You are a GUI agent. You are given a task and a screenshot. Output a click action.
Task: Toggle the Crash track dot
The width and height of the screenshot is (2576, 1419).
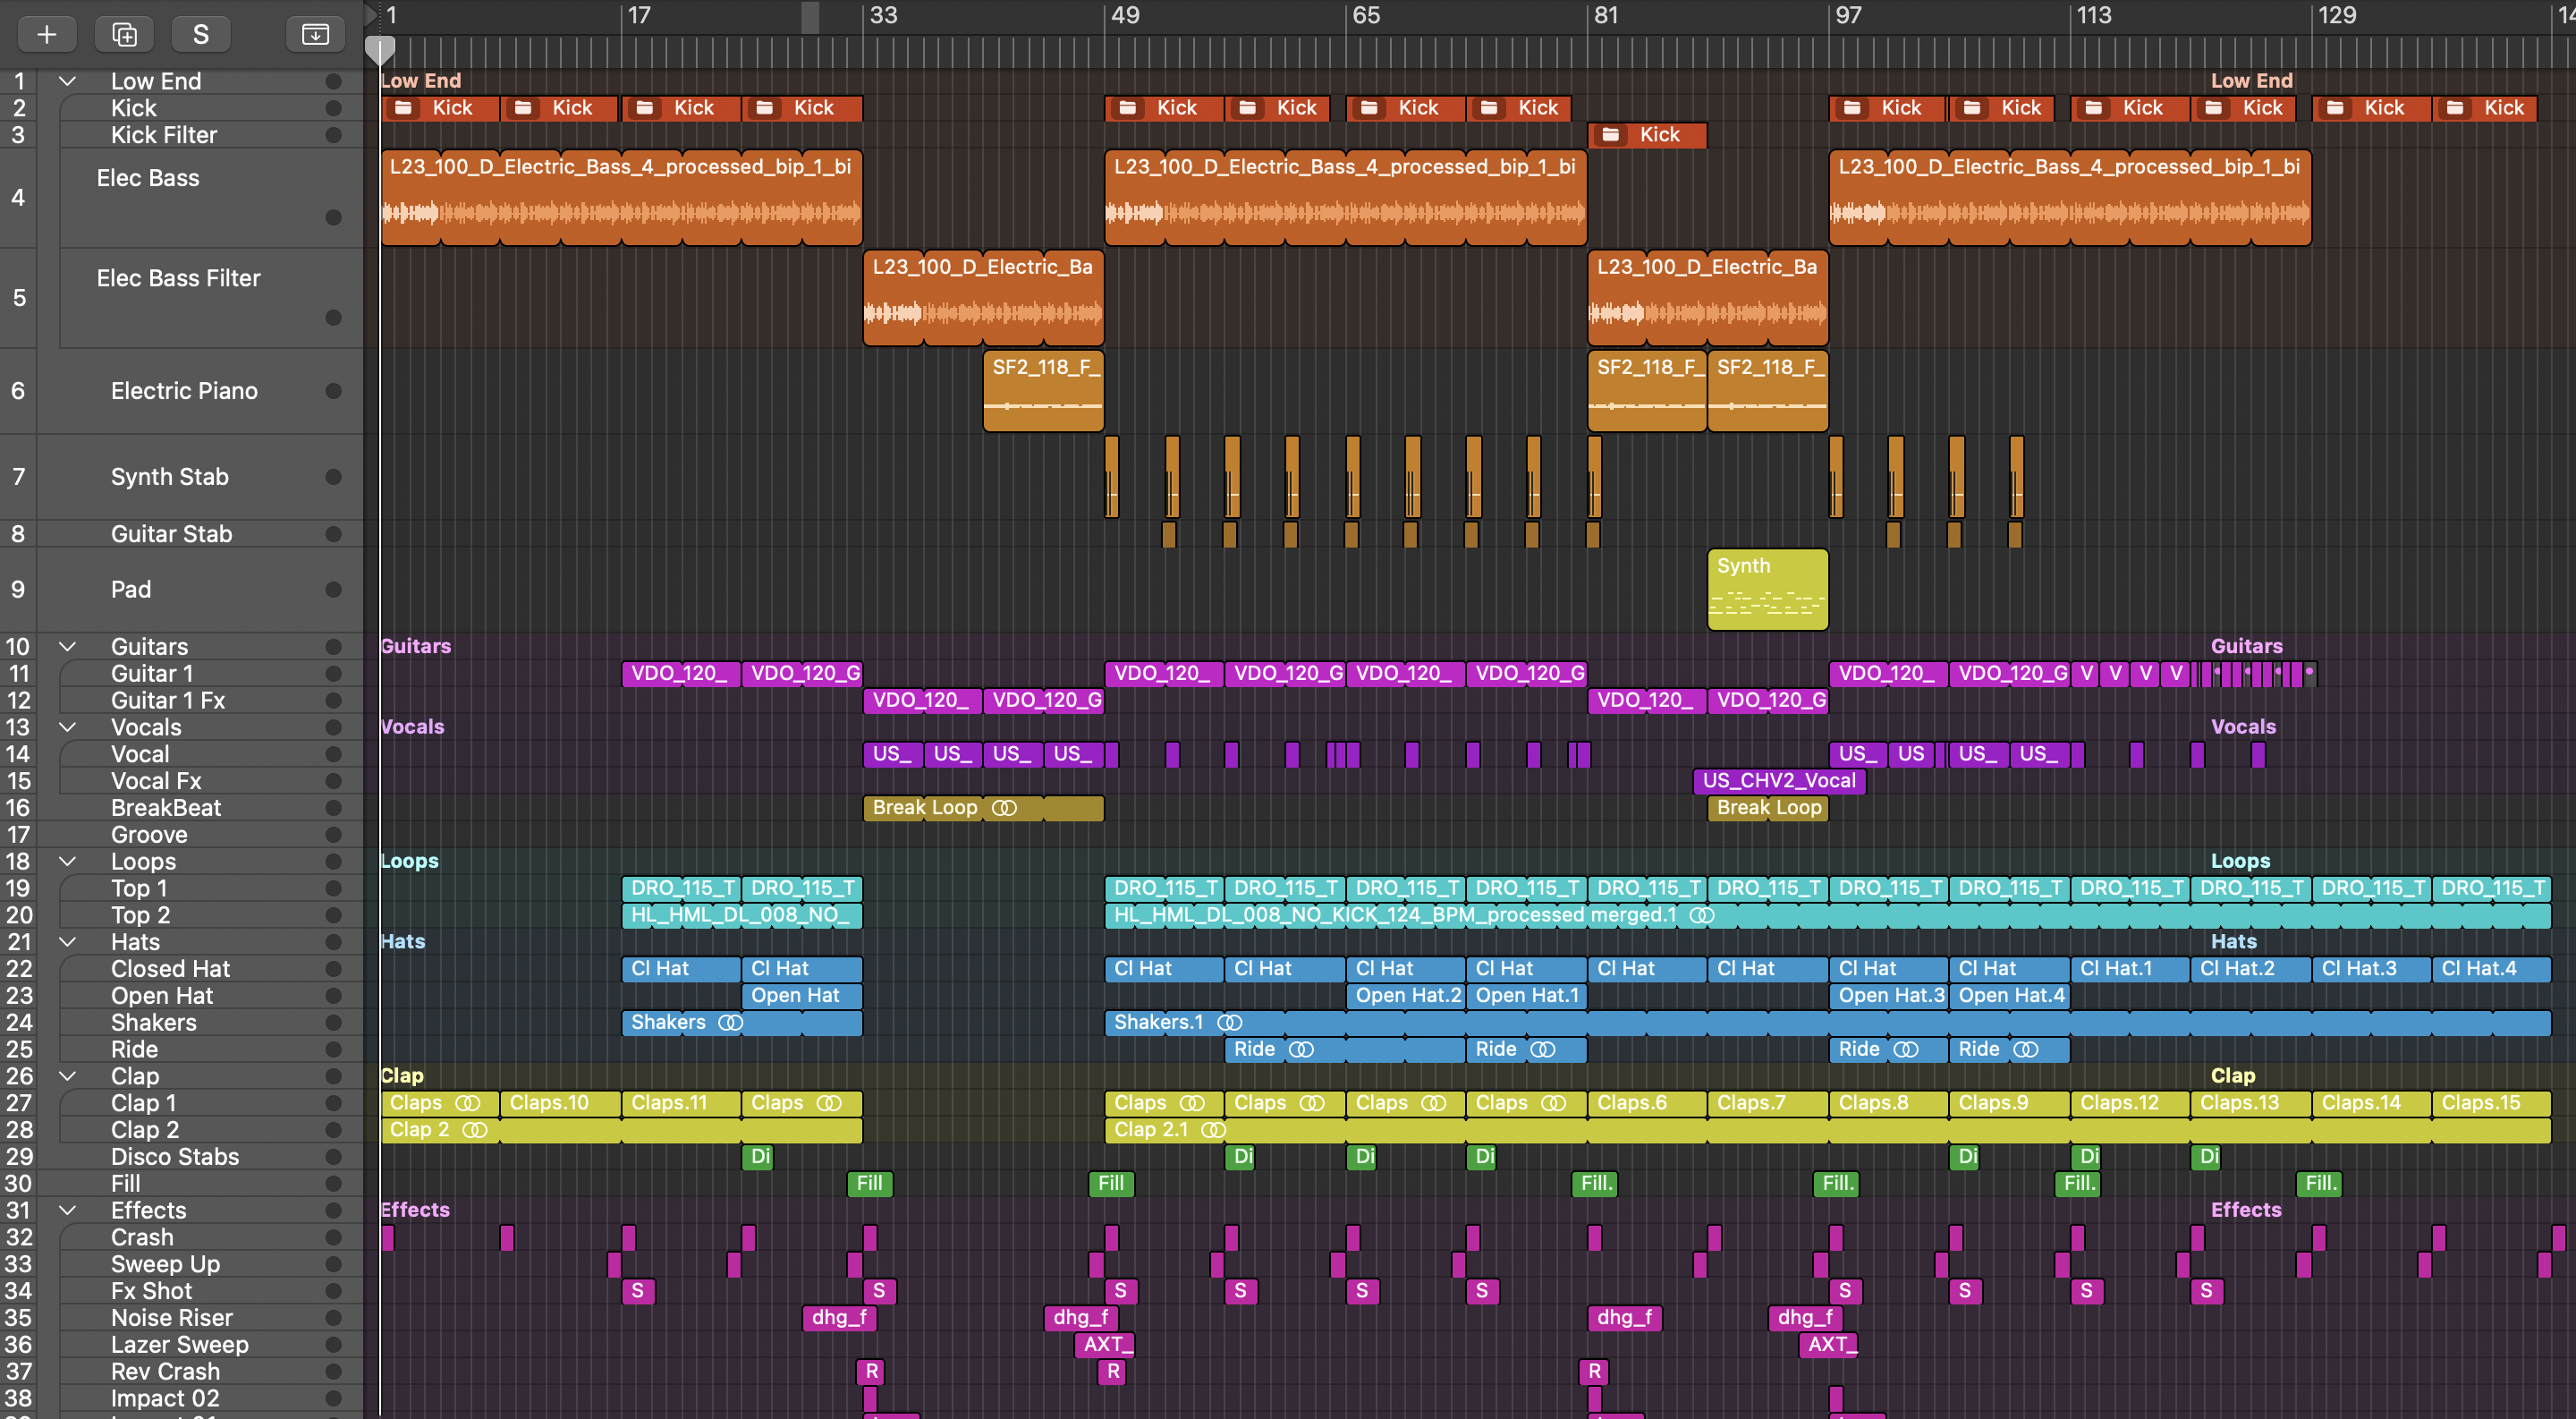tap(333, 1237)
